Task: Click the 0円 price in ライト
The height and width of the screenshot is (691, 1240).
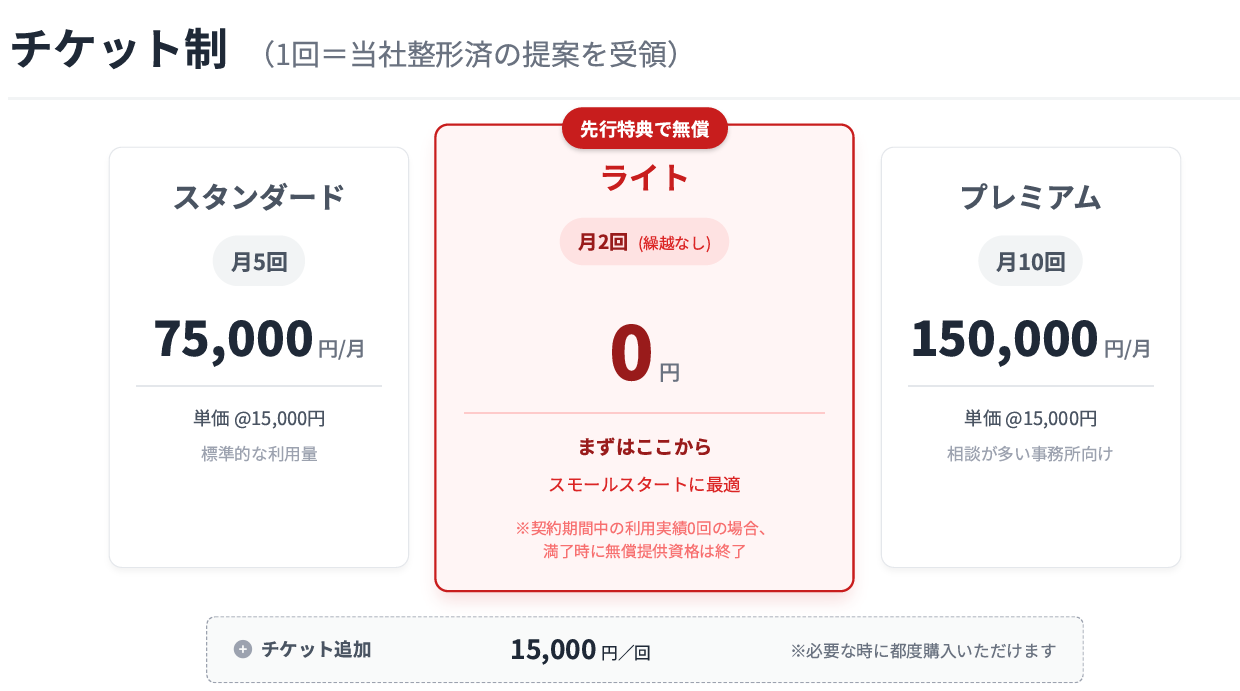Action: [x=645, y=355]
